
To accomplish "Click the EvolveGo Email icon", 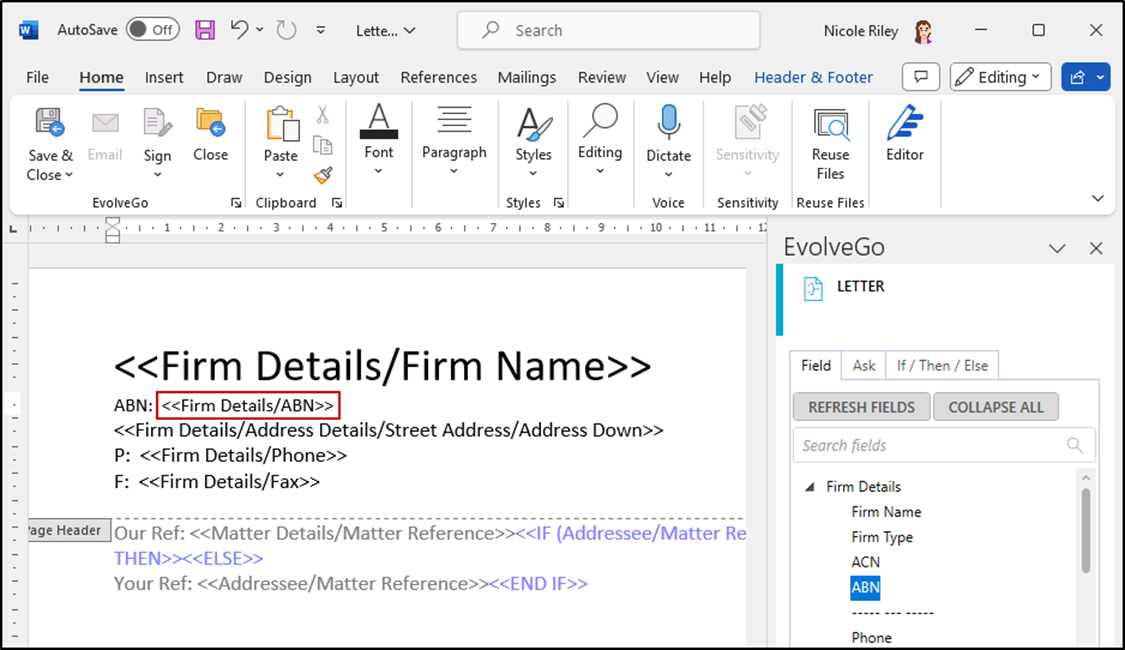I will click(105, 123).
